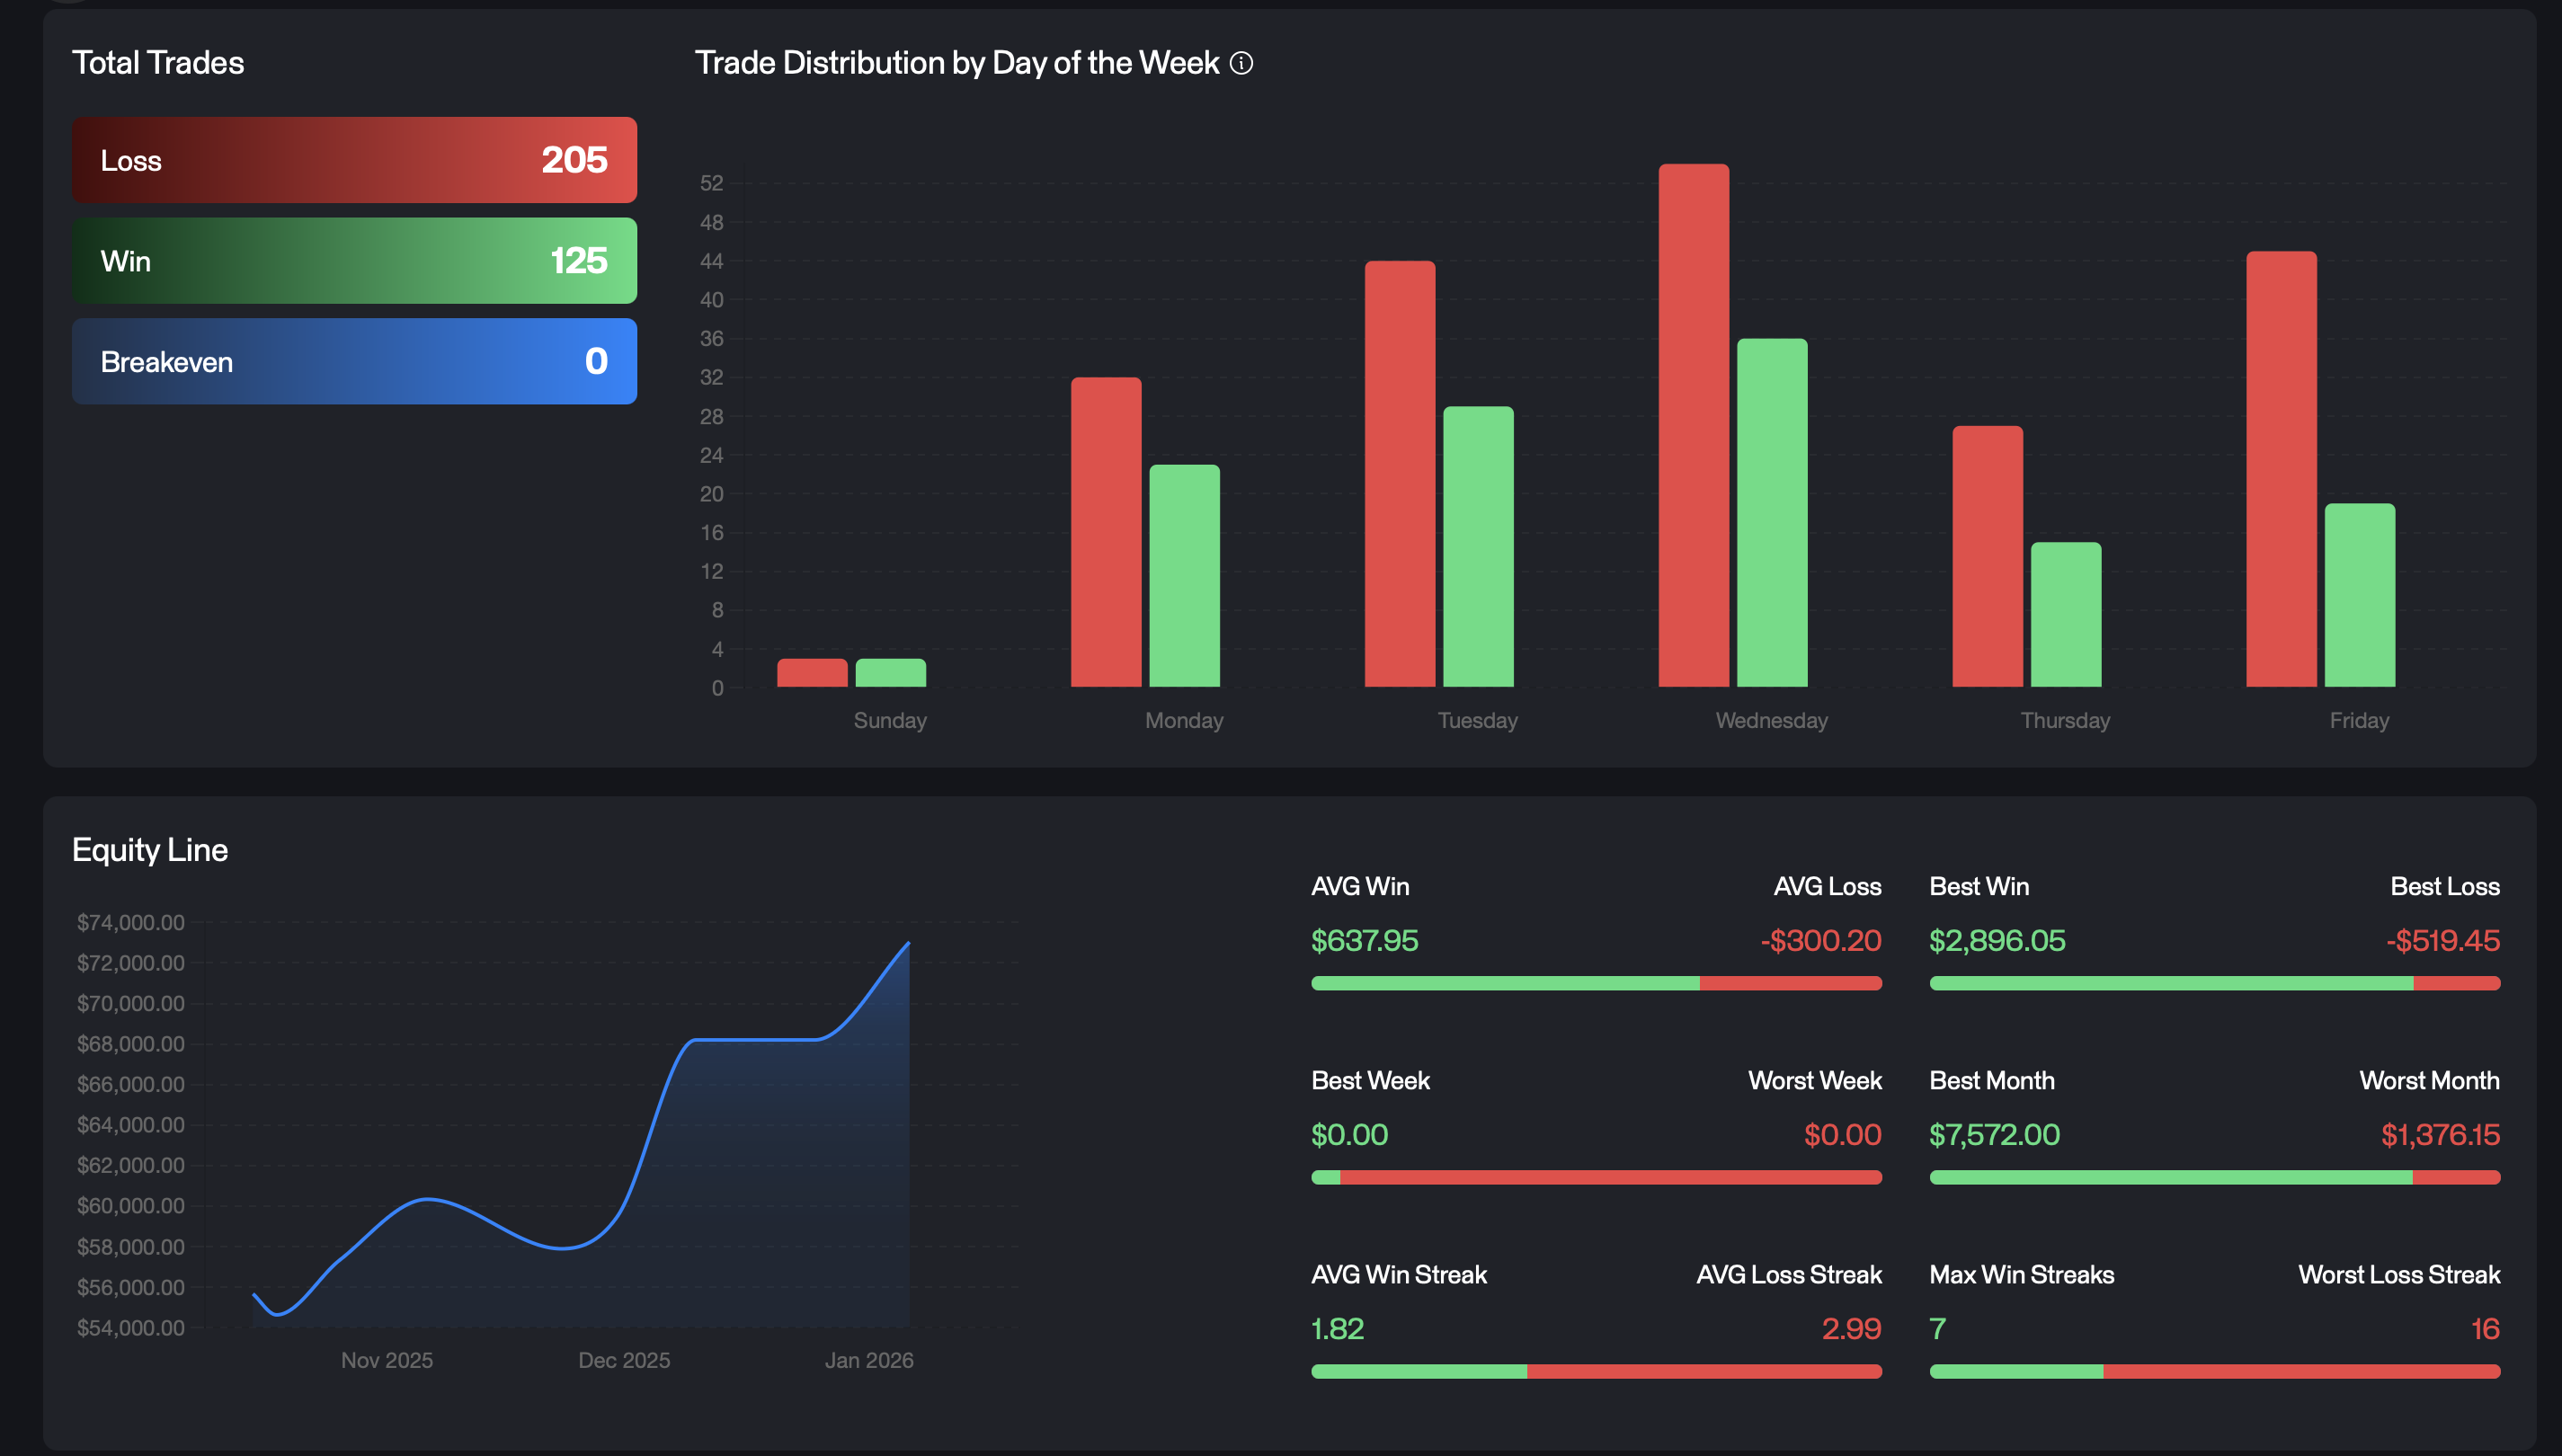Screen dimensions: 2562x1456
Task: Click Wednesday's red loss bar
Action: point(1693,425)
